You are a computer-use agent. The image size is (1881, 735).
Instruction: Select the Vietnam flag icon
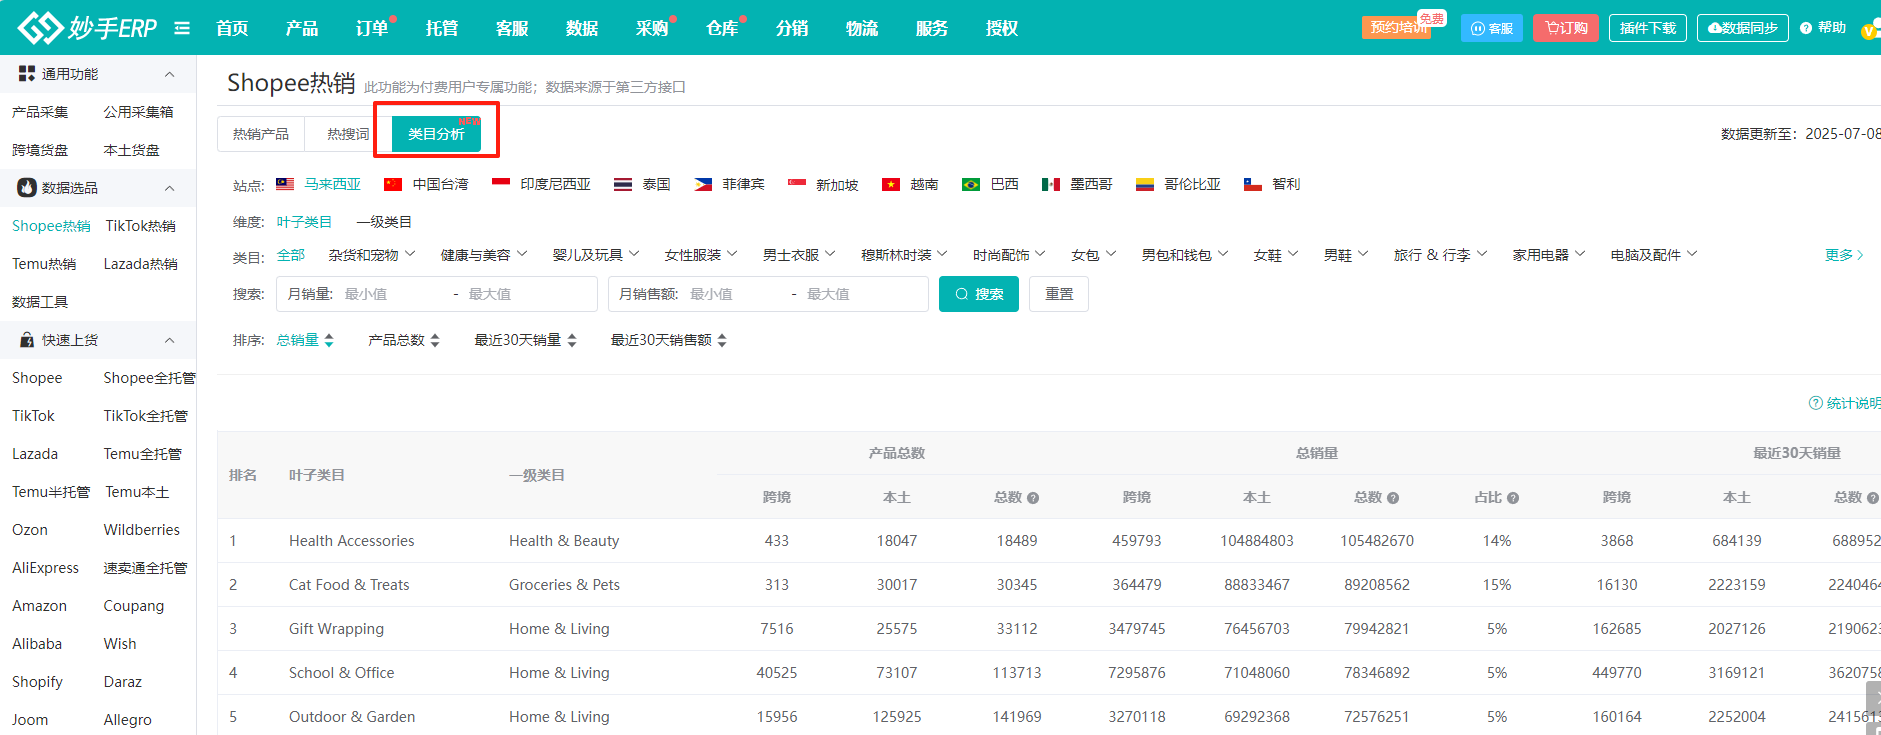[891, 184]
